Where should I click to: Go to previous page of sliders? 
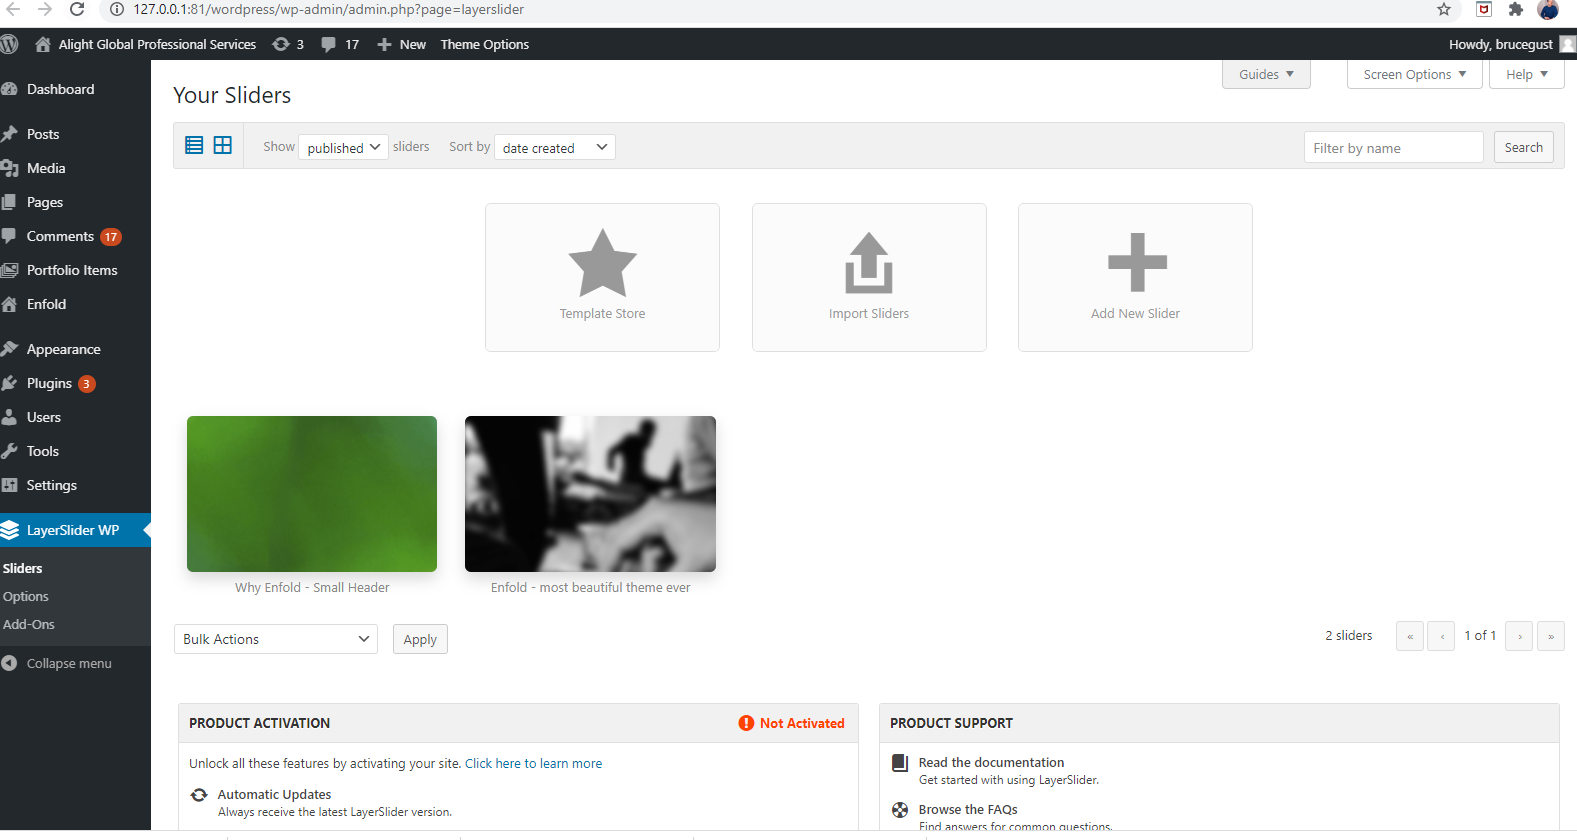(x=1441, y=636)
